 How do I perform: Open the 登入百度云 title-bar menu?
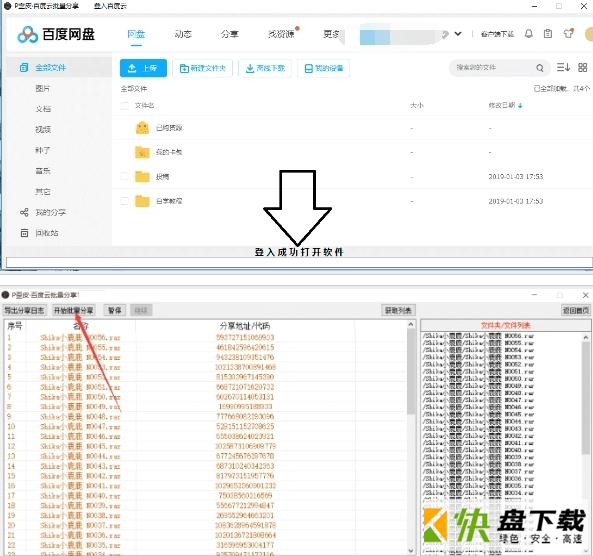coord(110,6)
